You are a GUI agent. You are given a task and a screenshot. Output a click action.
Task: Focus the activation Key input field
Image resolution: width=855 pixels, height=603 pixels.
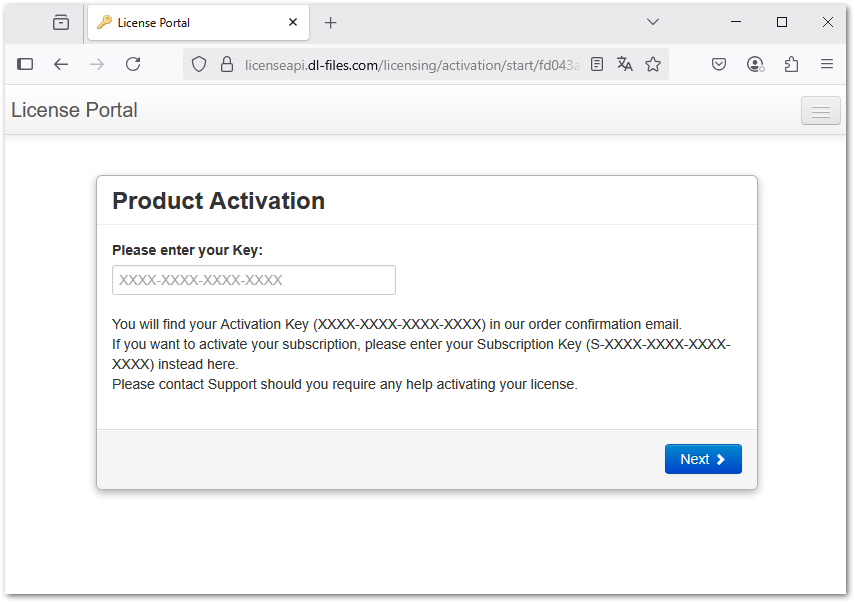click(254, 280)
